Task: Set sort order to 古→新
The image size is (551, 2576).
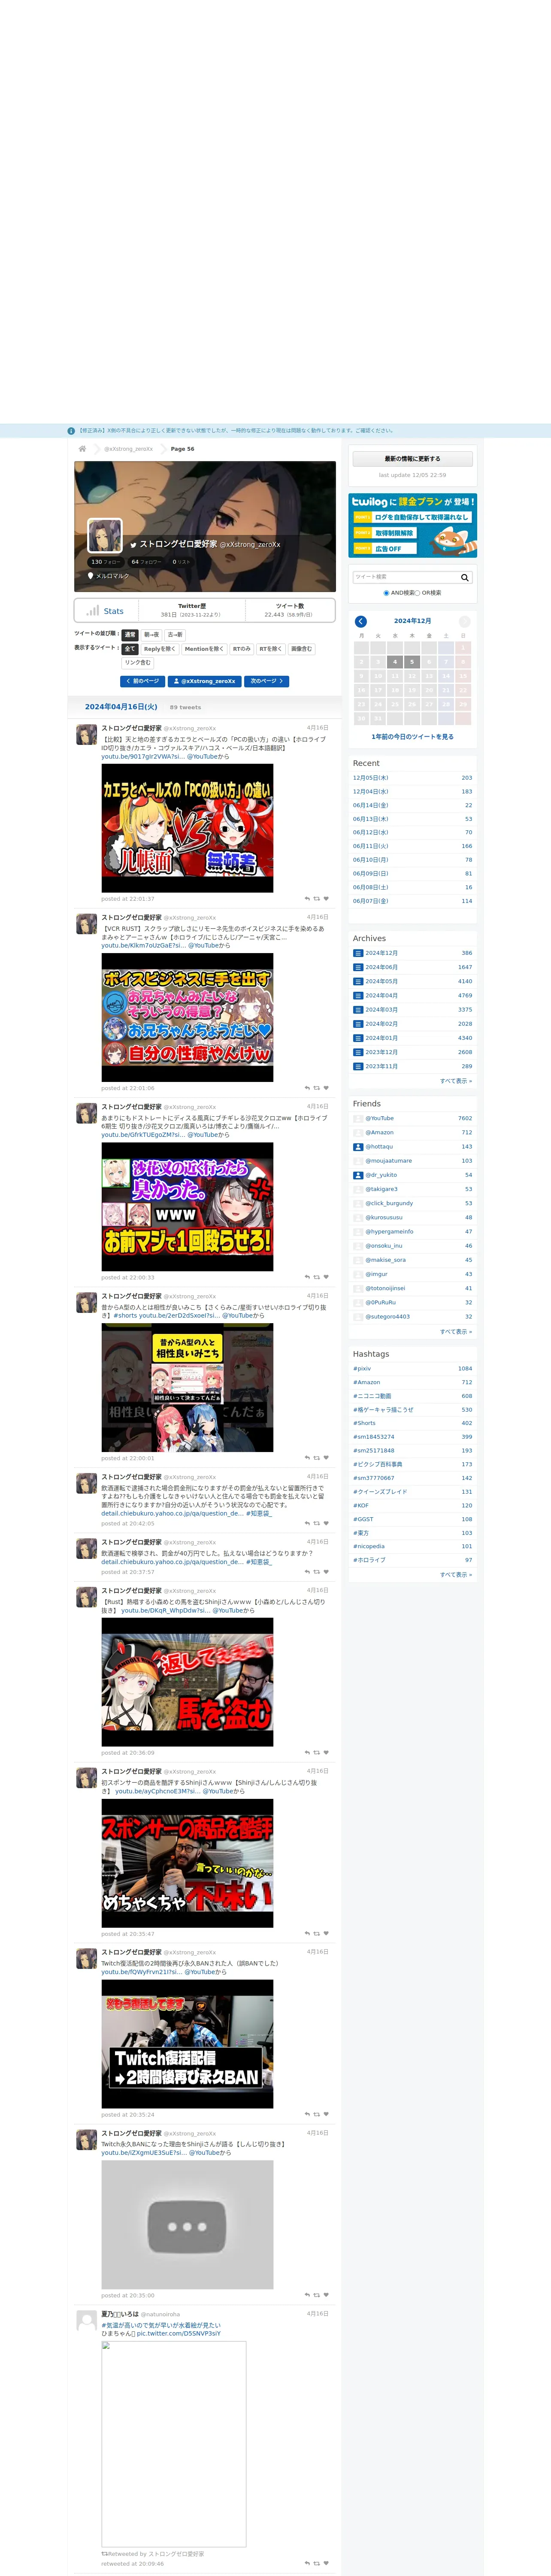Action: [175, 635]
